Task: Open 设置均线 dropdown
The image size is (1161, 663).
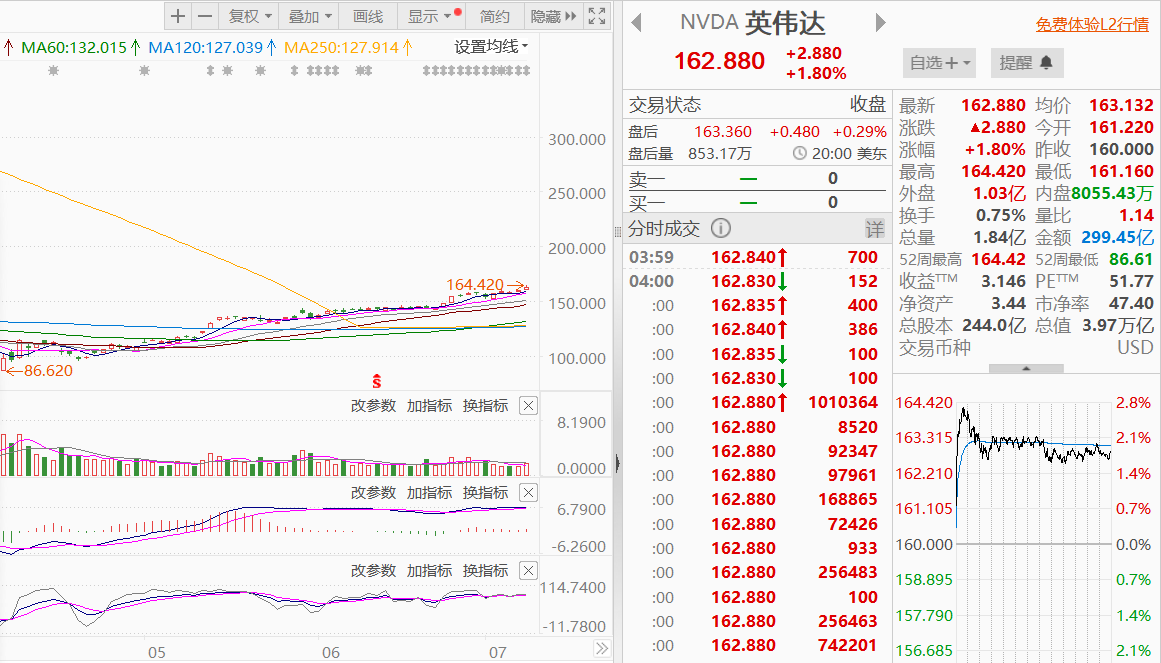Action: [x=491, y=47]
